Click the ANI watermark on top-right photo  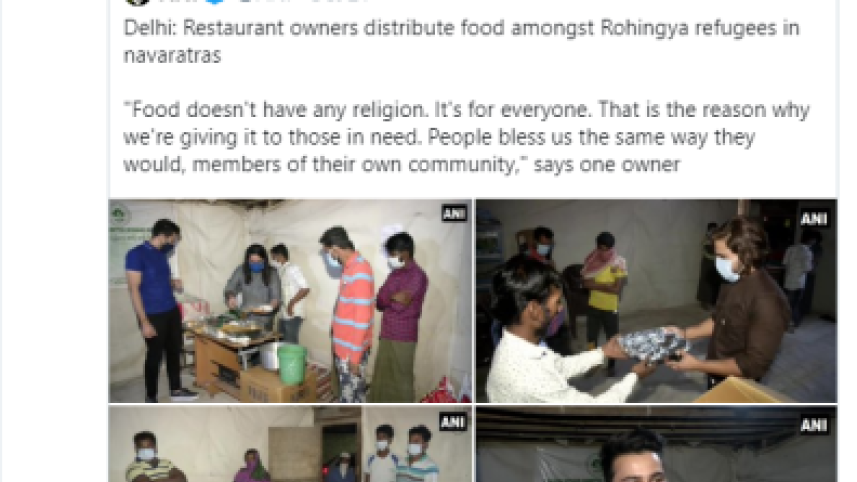click(x=814, y=219)
